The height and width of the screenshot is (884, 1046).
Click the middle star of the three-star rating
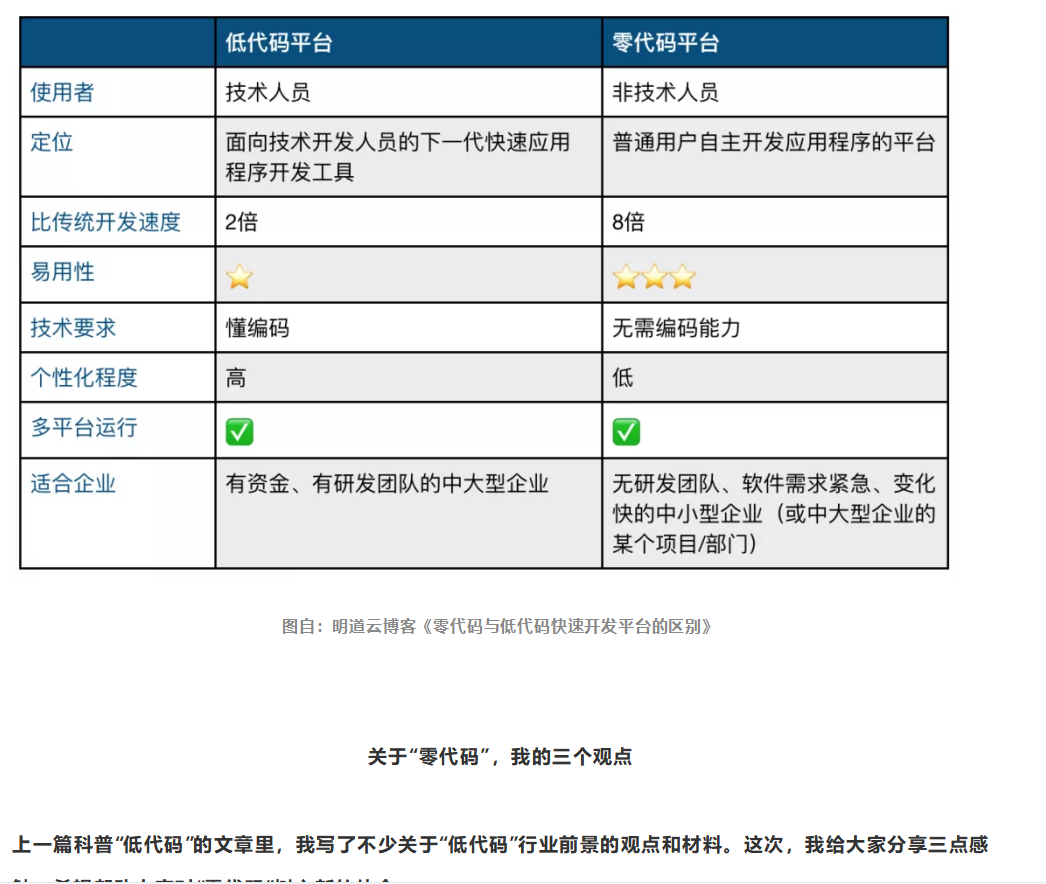click(x=652, y=276)
